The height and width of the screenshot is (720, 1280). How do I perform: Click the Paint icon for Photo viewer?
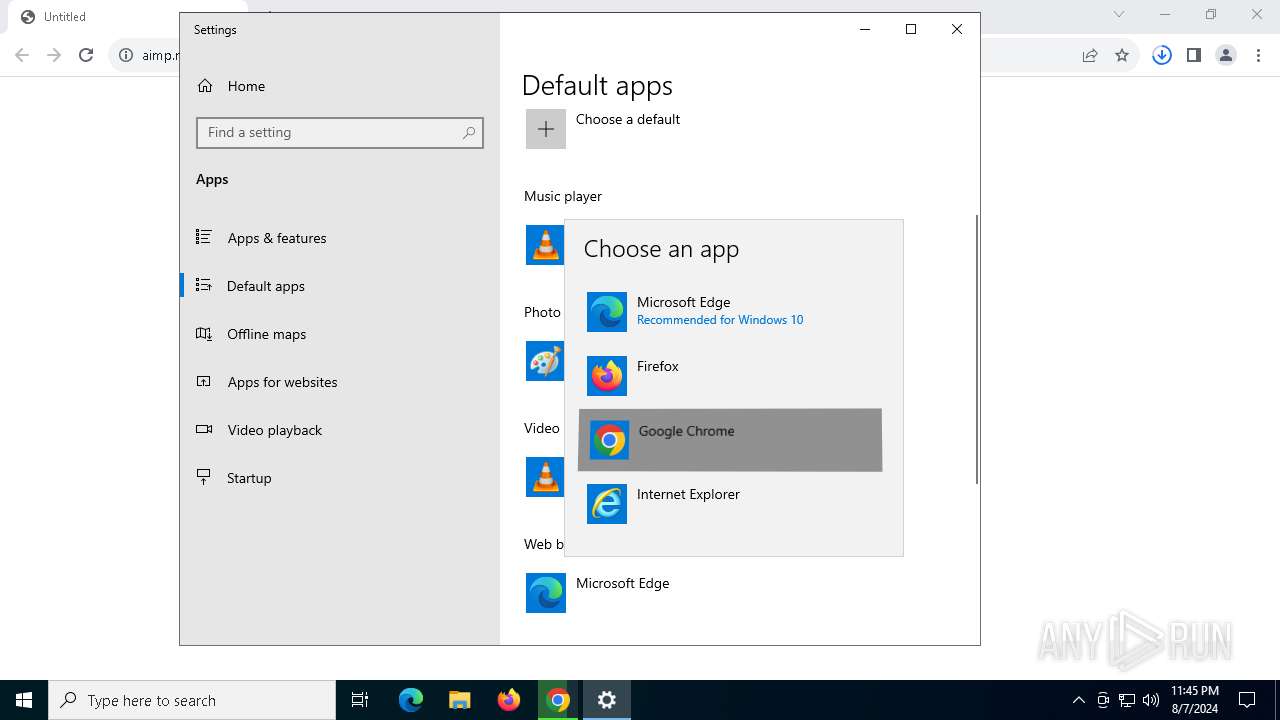[x=545, y=361]
